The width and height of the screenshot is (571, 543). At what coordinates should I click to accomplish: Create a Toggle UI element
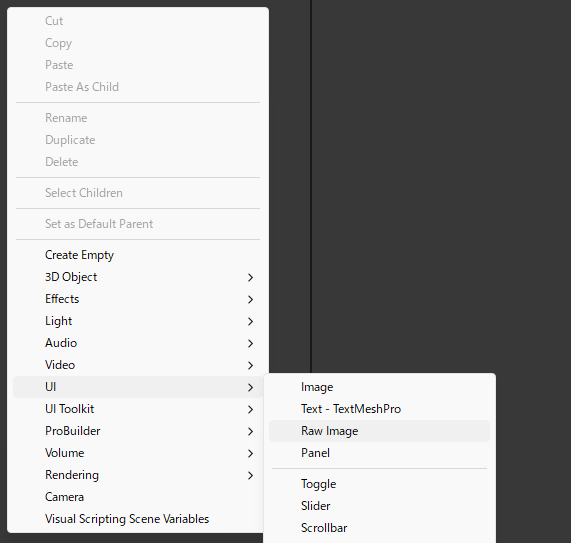tap(379, 484)
